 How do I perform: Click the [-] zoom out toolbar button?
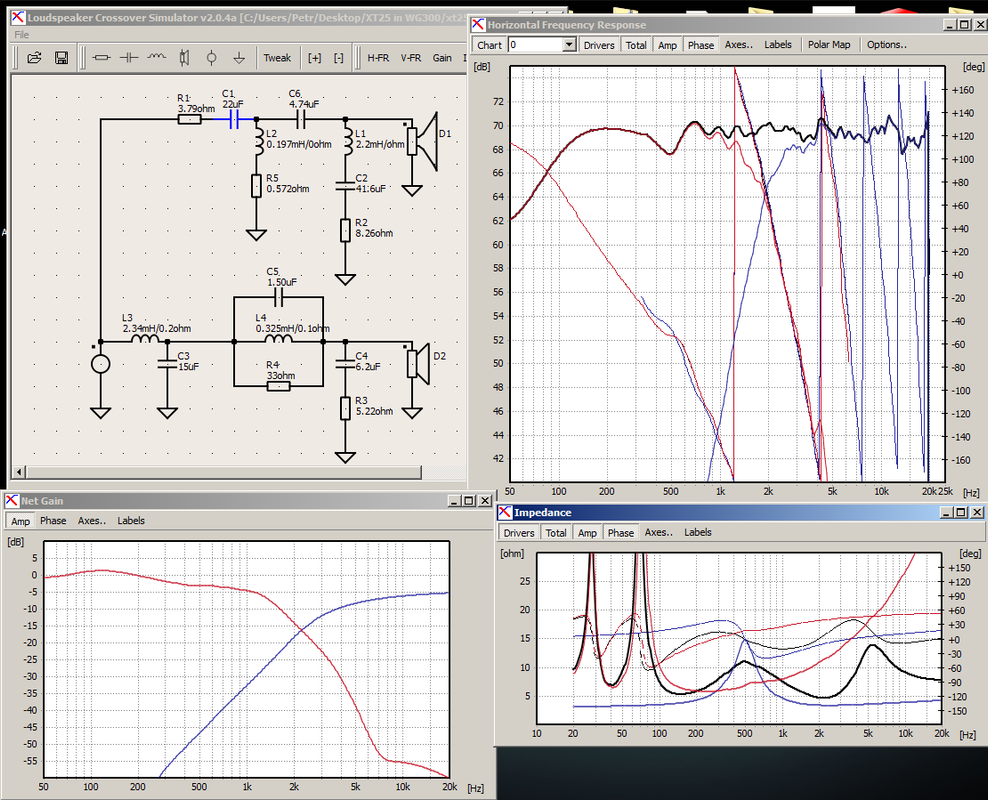(339, 58)
